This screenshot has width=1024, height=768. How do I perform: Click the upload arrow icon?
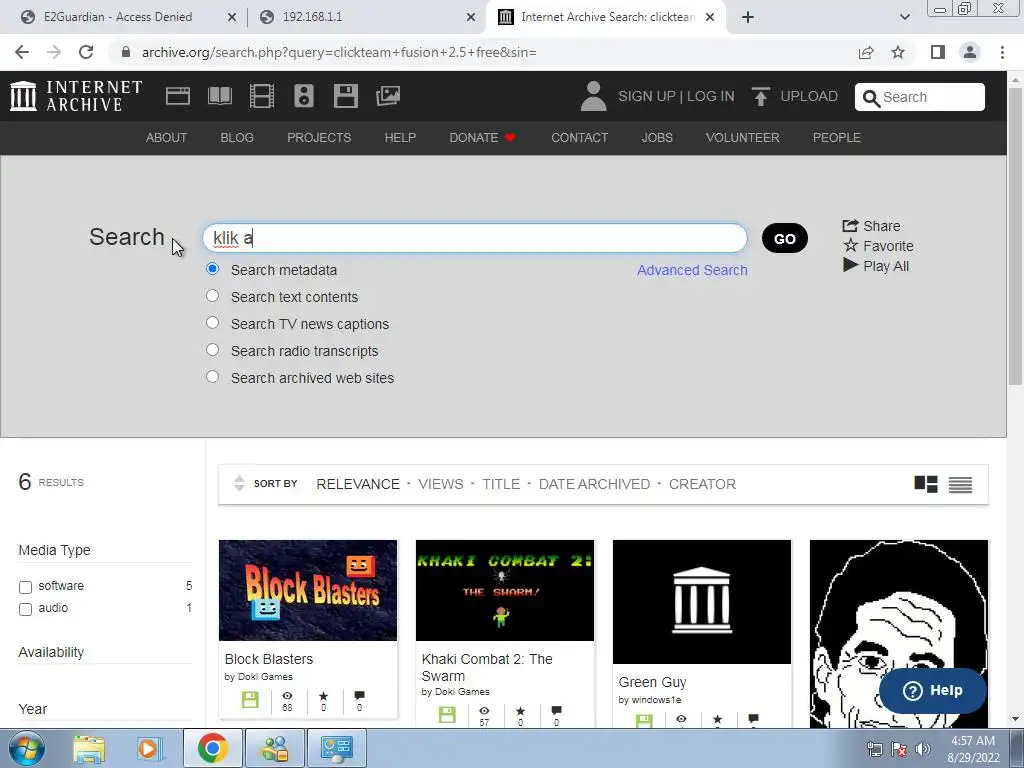[760, 97]
